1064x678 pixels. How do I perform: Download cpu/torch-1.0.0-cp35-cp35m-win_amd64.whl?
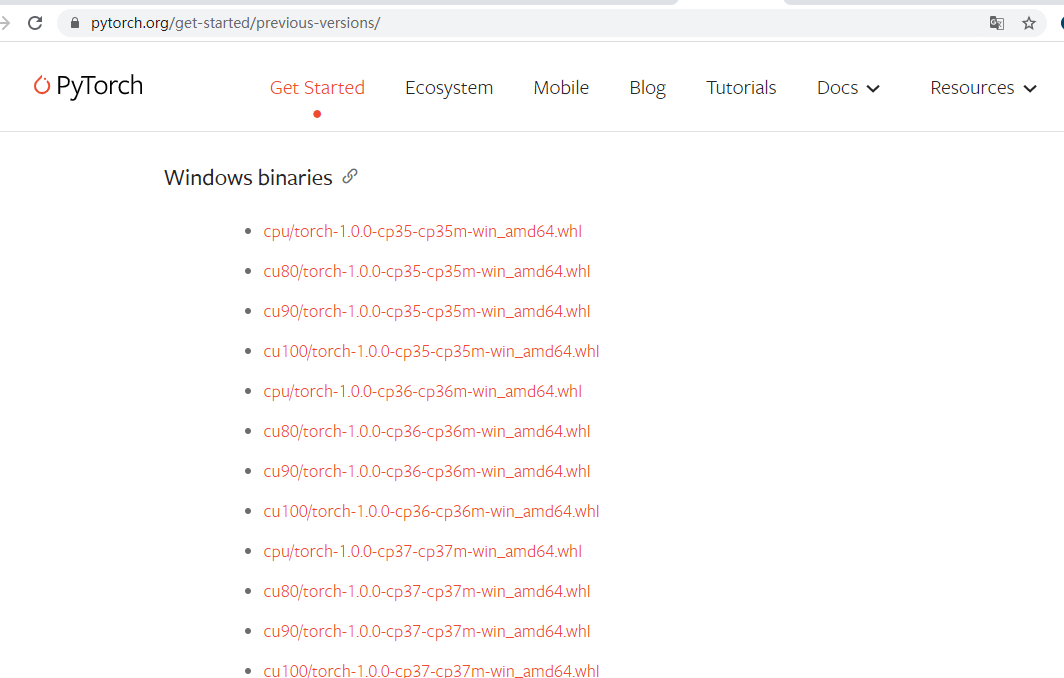click(x=422, y=231)
